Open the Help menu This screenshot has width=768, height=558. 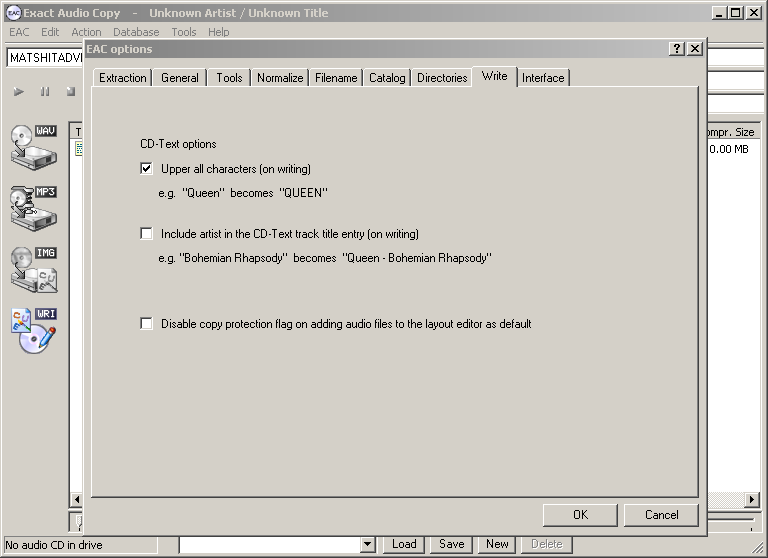pyautogui.click(x=218, y=32)
